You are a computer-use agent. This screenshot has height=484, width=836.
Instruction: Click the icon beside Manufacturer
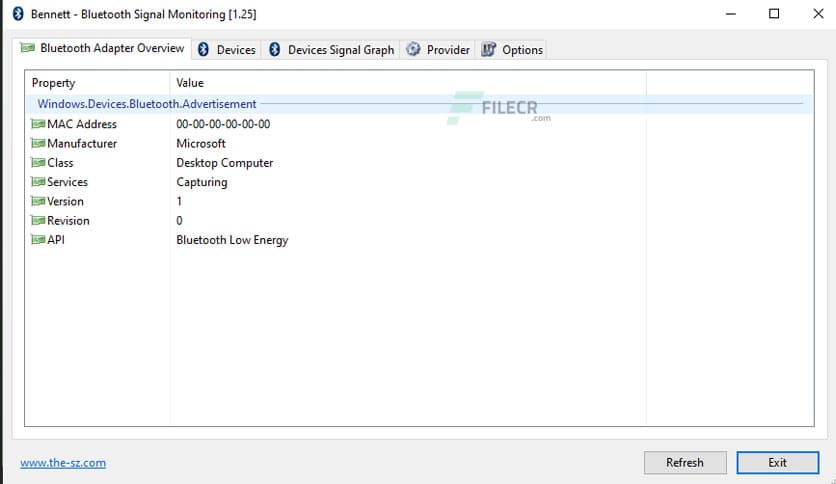[38, 143]
